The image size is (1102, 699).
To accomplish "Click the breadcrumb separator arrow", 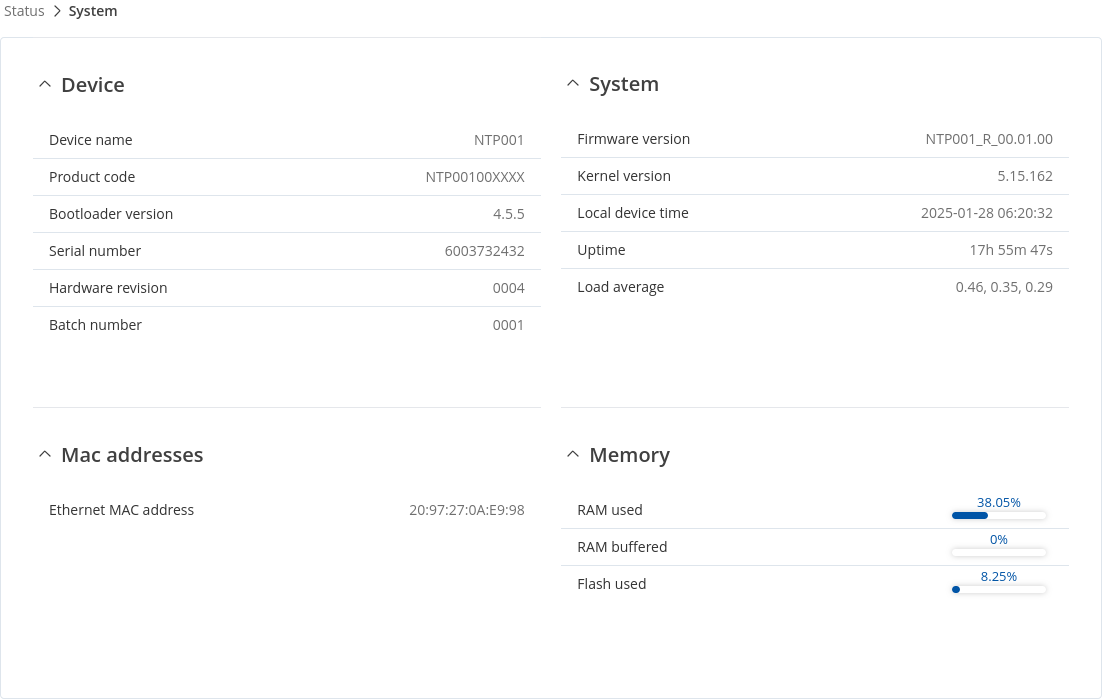I will pyautogui.click(x=57, y=12).
